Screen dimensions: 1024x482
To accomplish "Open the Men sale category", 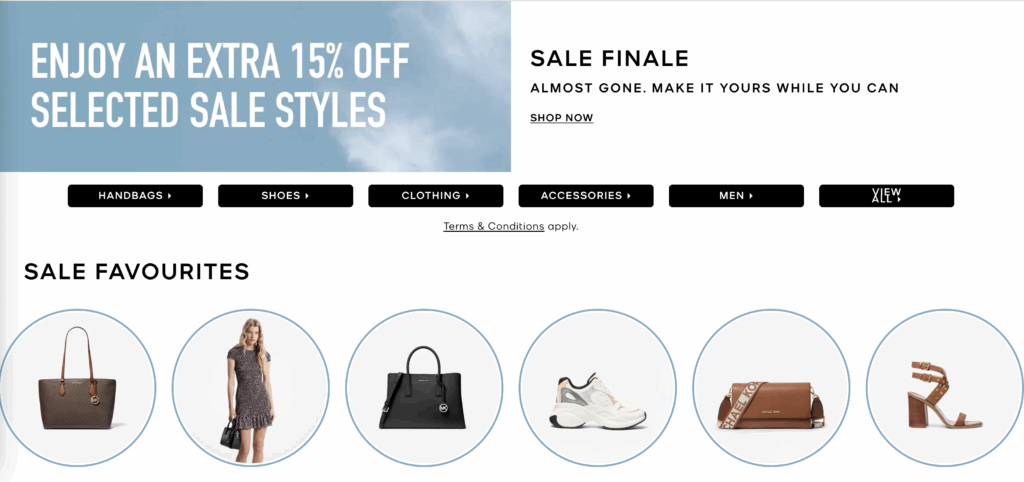I will [x=735, y=196].
